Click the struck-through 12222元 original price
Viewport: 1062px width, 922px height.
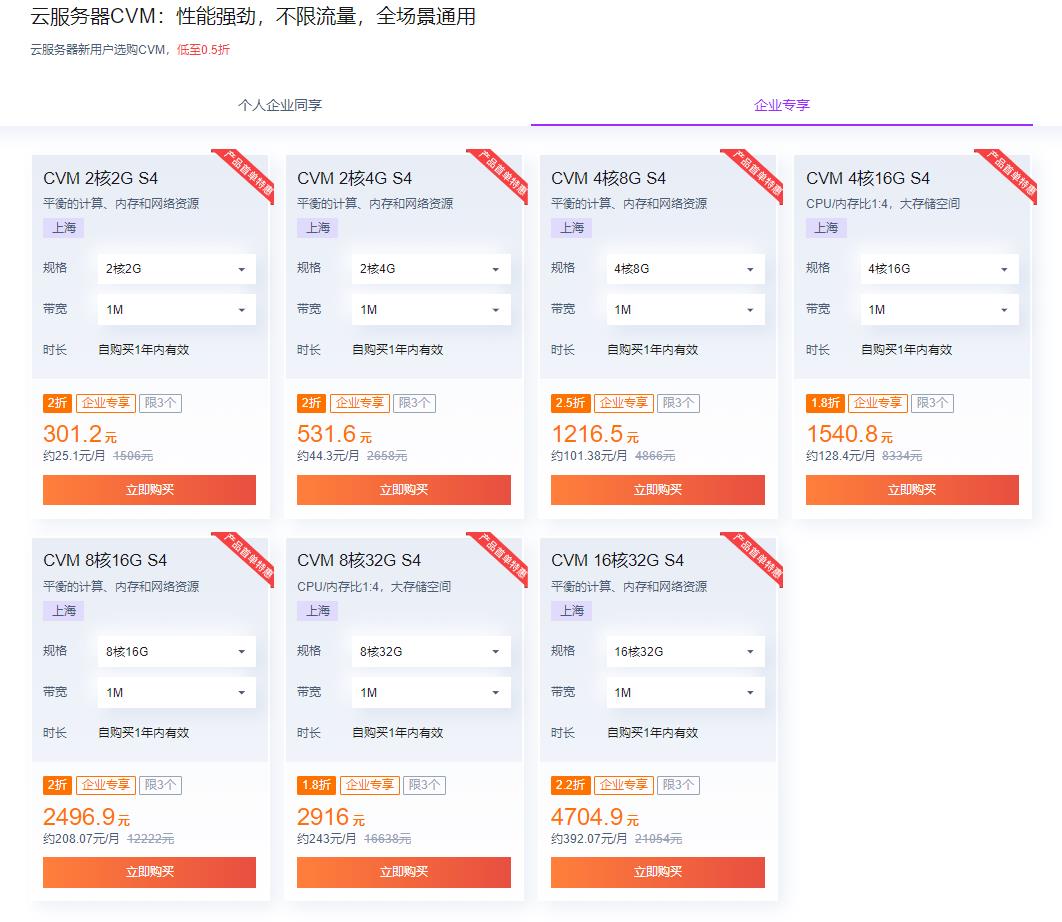click(150, 839)
